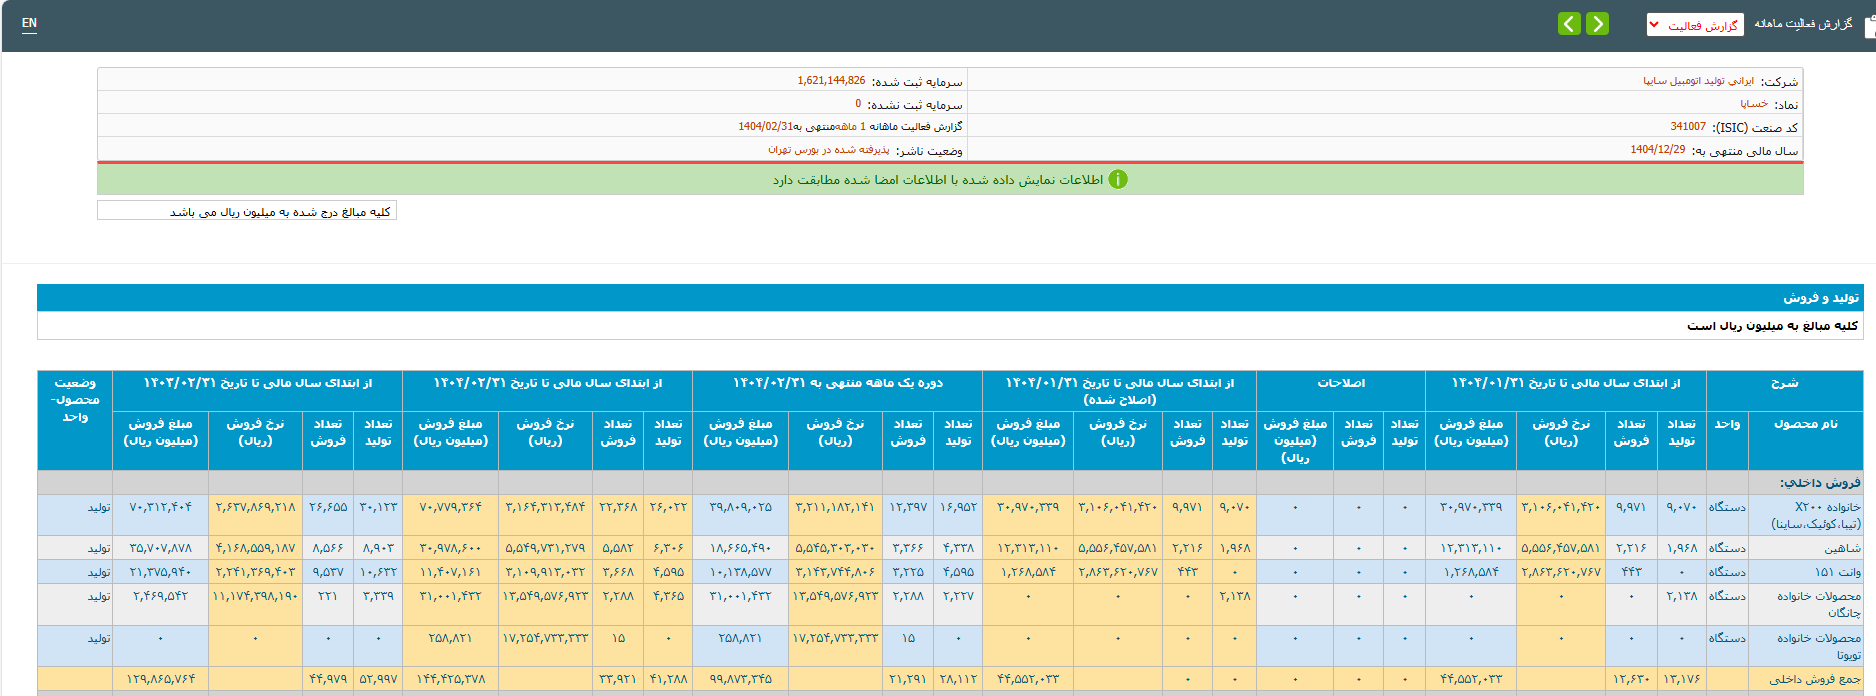The height and width of the screenshot is (696, 1876).
Task: Click the green info icon in the notice bar
Action: 1118,180
